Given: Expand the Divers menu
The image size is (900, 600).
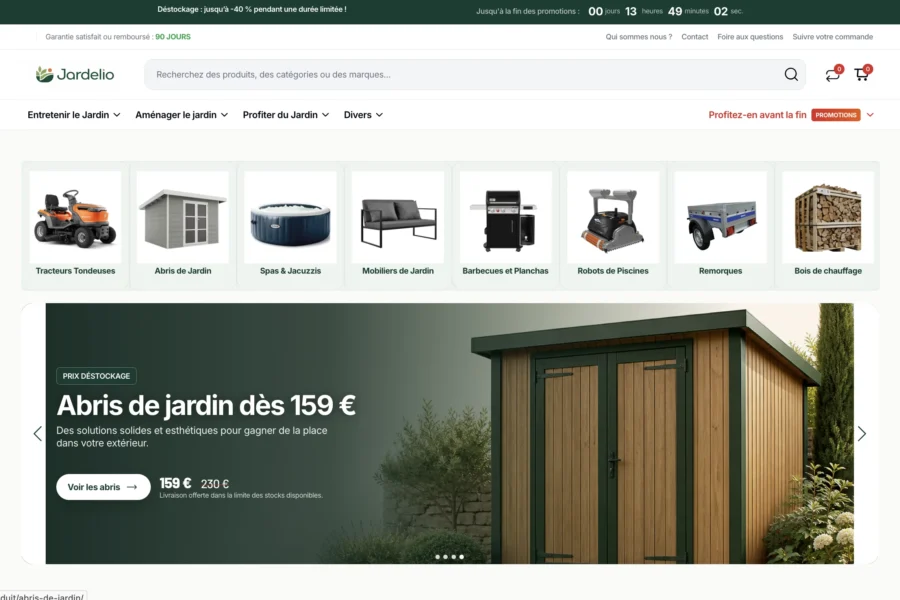Looking at the screenshot, I should tap(363, 115).
